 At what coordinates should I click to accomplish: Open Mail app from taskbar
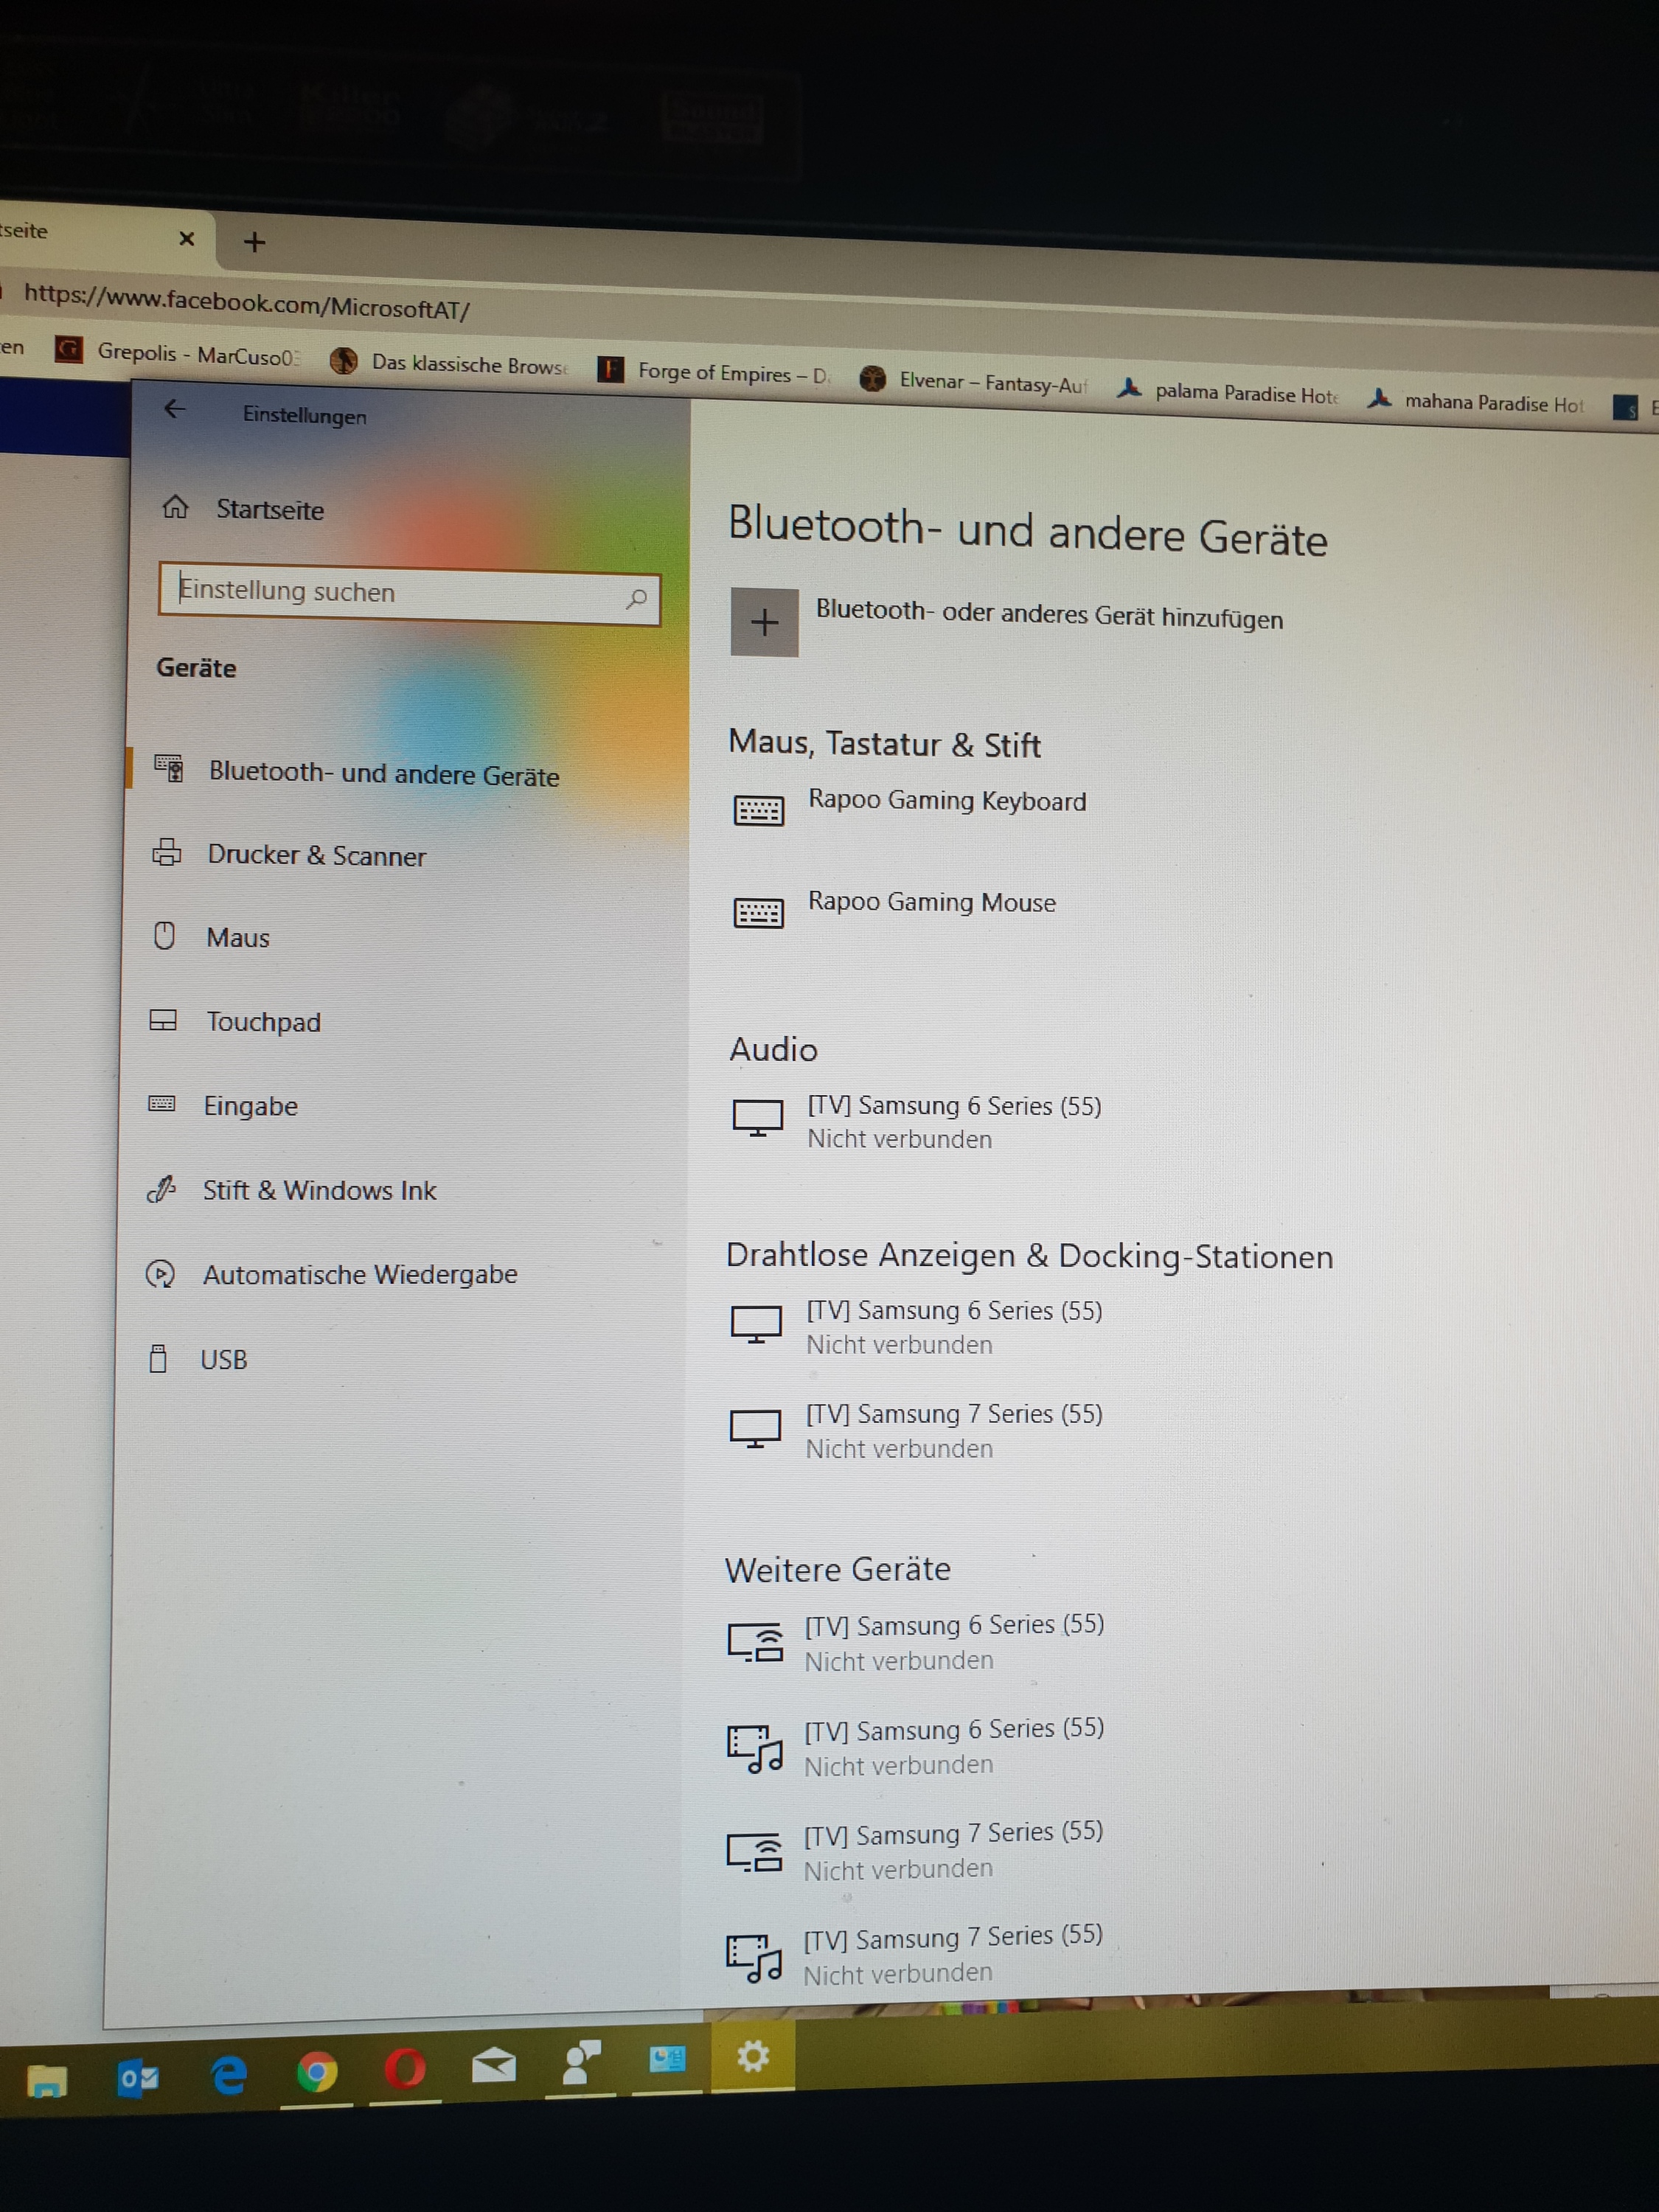[x=493, y=2065]
